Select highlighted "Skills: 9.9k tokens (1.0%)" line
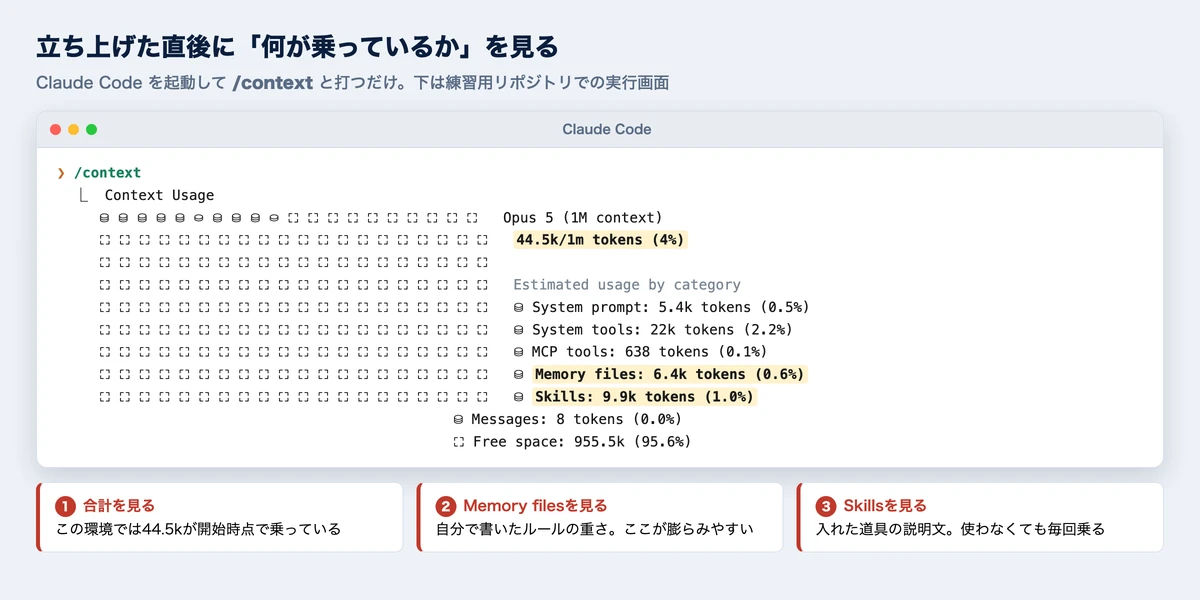 645,397
